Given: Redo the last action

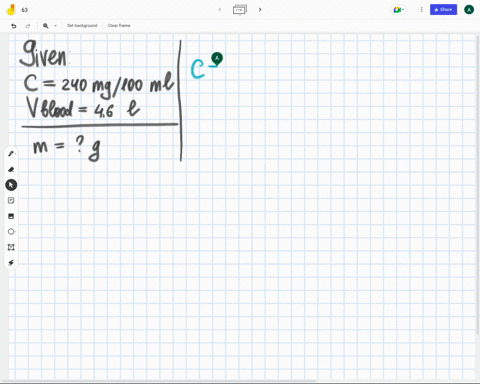Looking at the screenshot, I should pyautogui.click(x=28, y=26).
